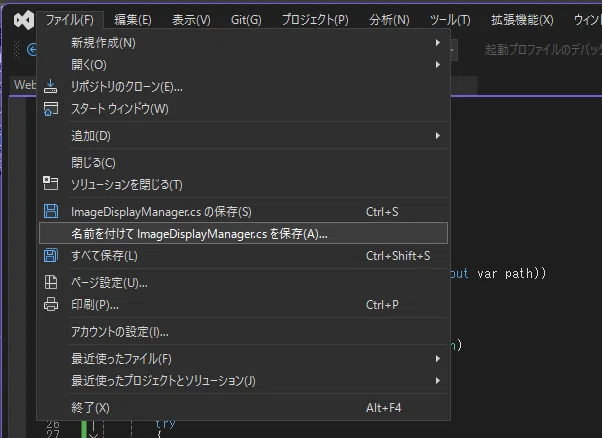Screen dimensions: 602x438
Task: Click the save floppy disk icon
Action: coord(51,212)
